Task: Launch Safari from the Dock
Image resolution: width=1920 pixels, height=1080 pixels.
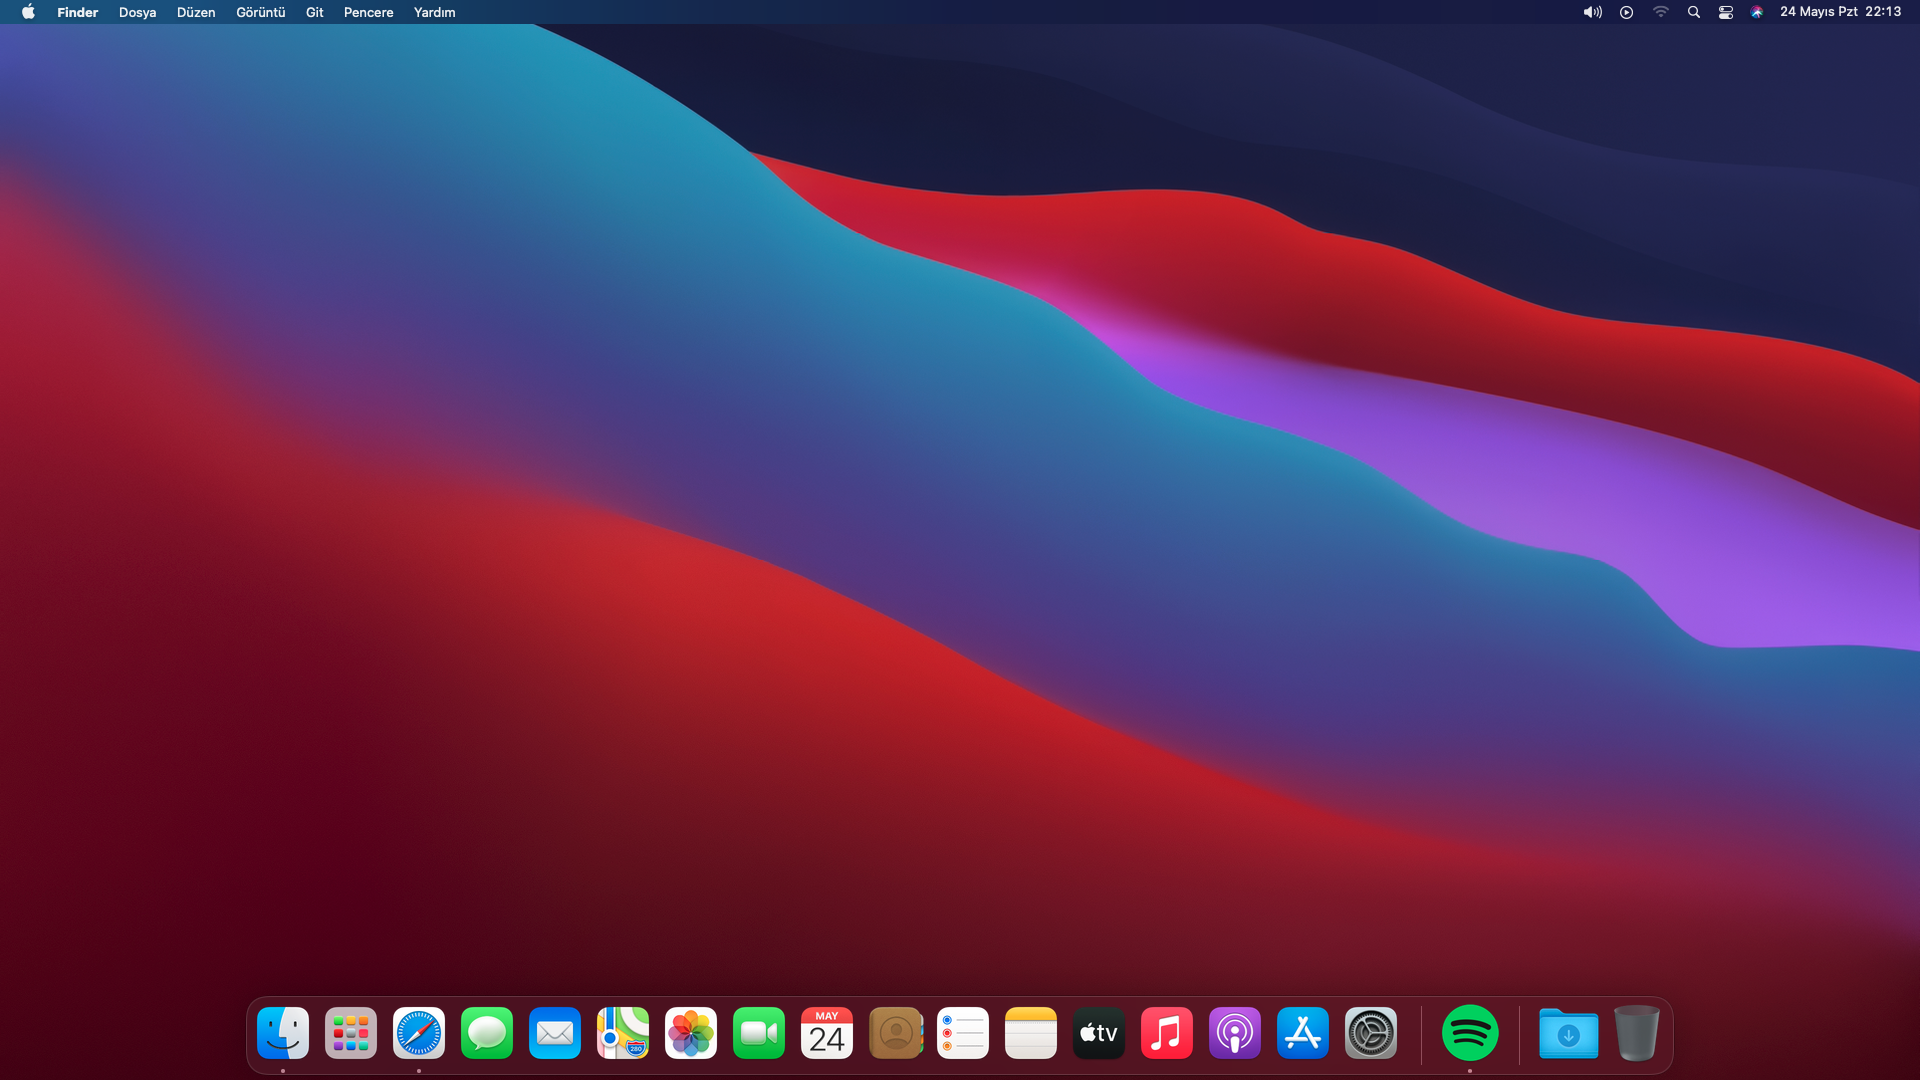Action: pyautogui.click(x=419, y=1033)
